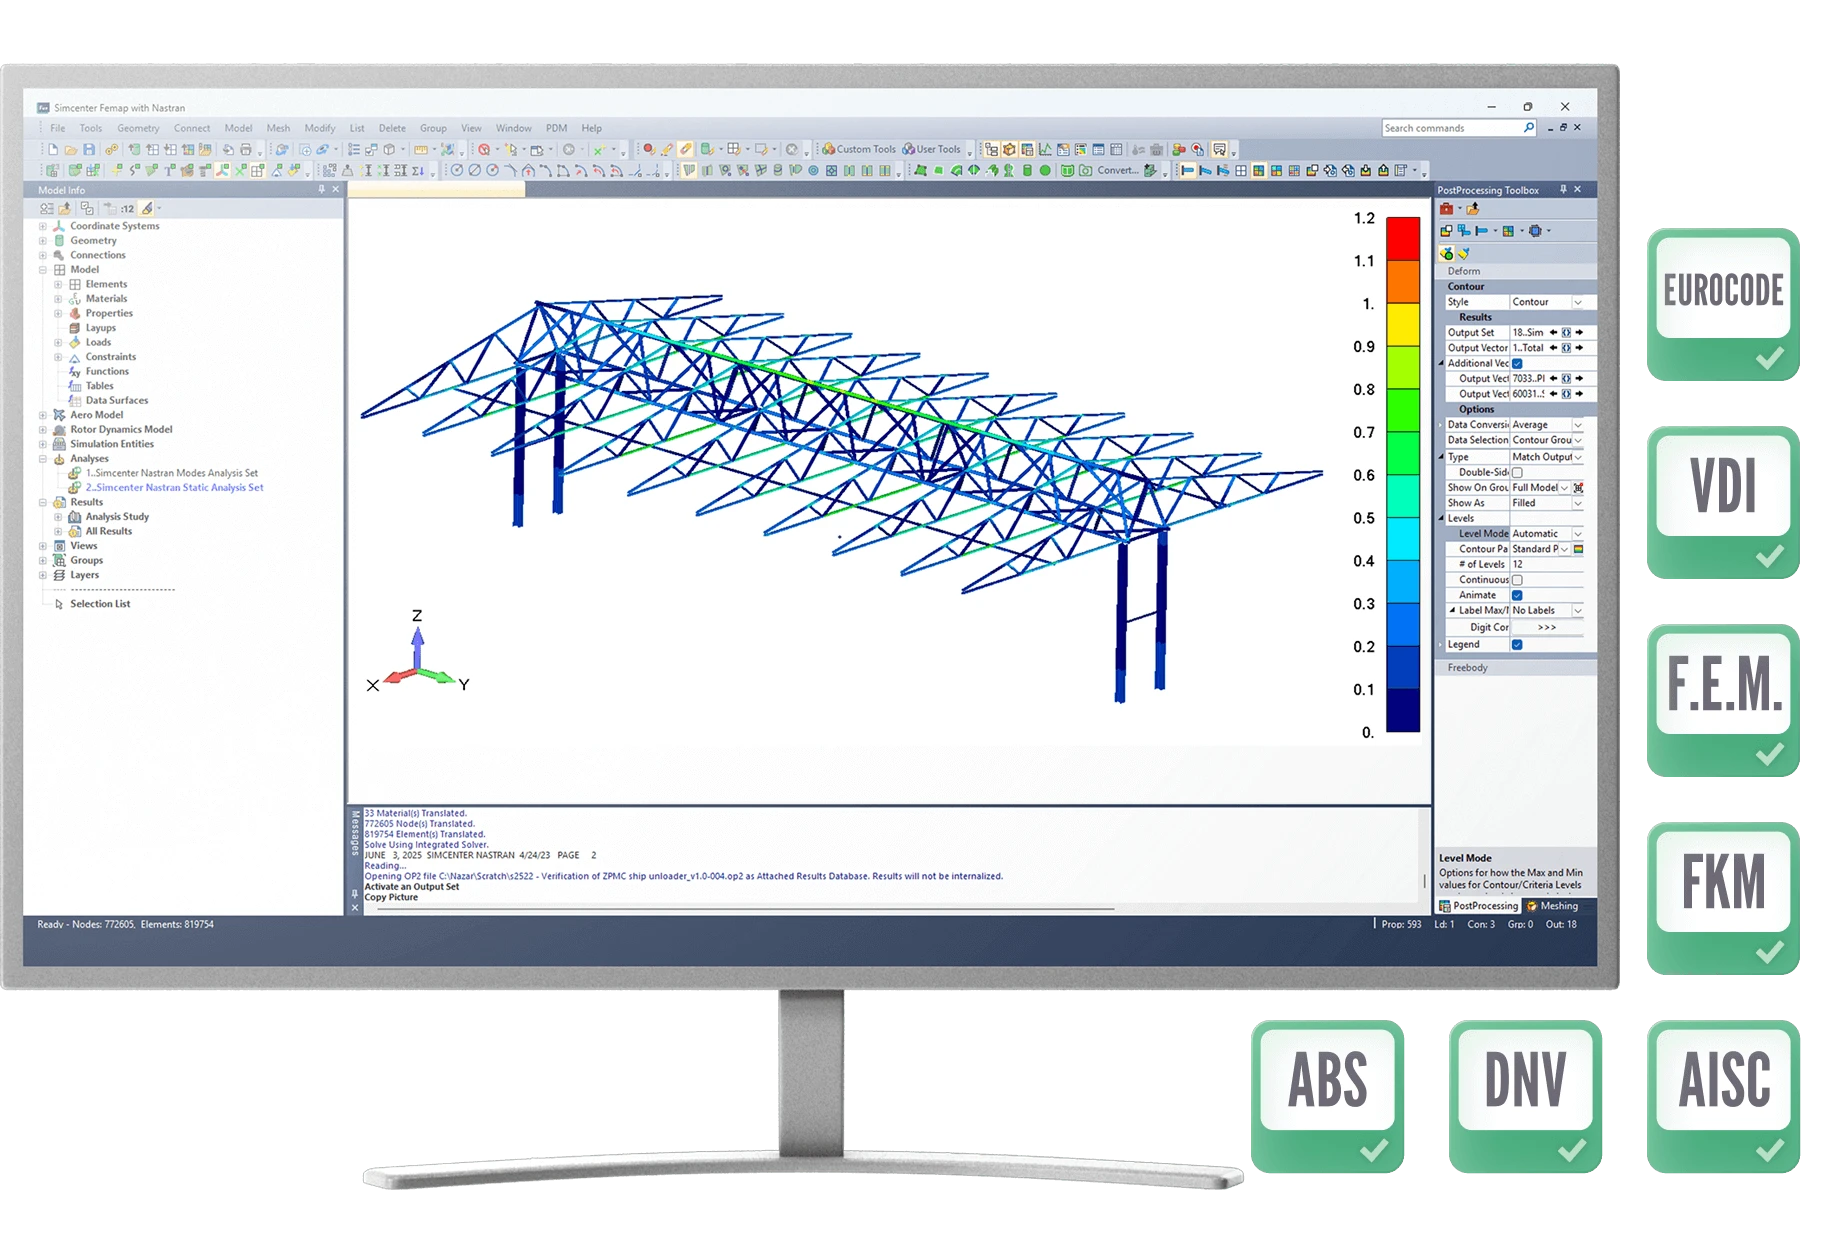Click the green sphere solid icon
Viewport: 1836px width, 1254px height.
tap(1045, 170)
